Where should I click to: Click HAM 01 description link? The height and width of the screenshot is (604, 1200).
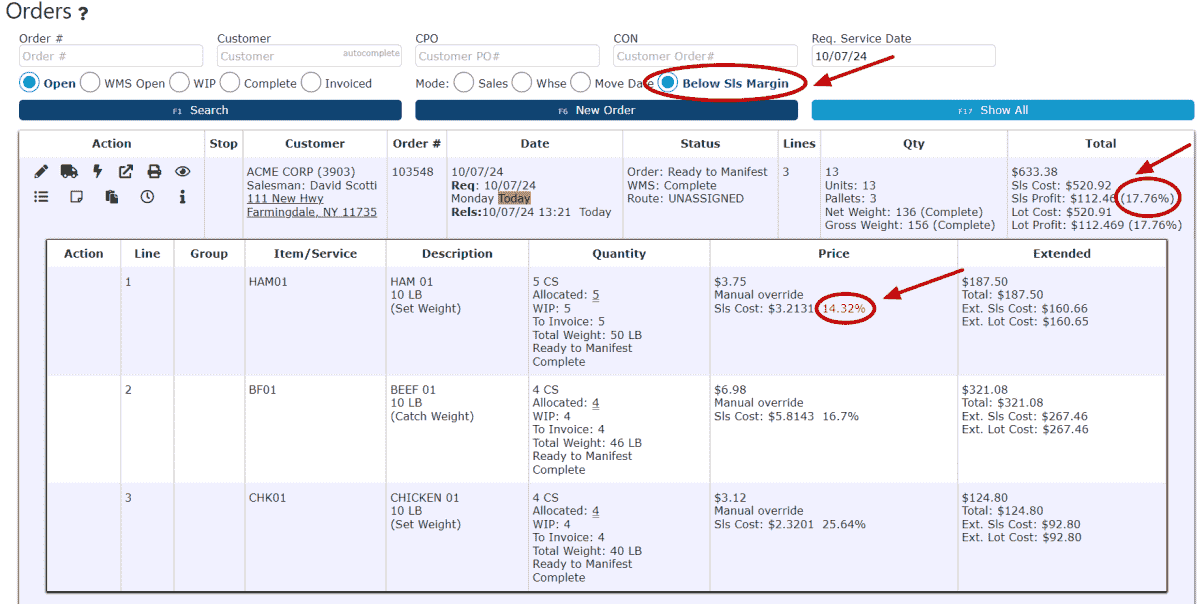412,282
